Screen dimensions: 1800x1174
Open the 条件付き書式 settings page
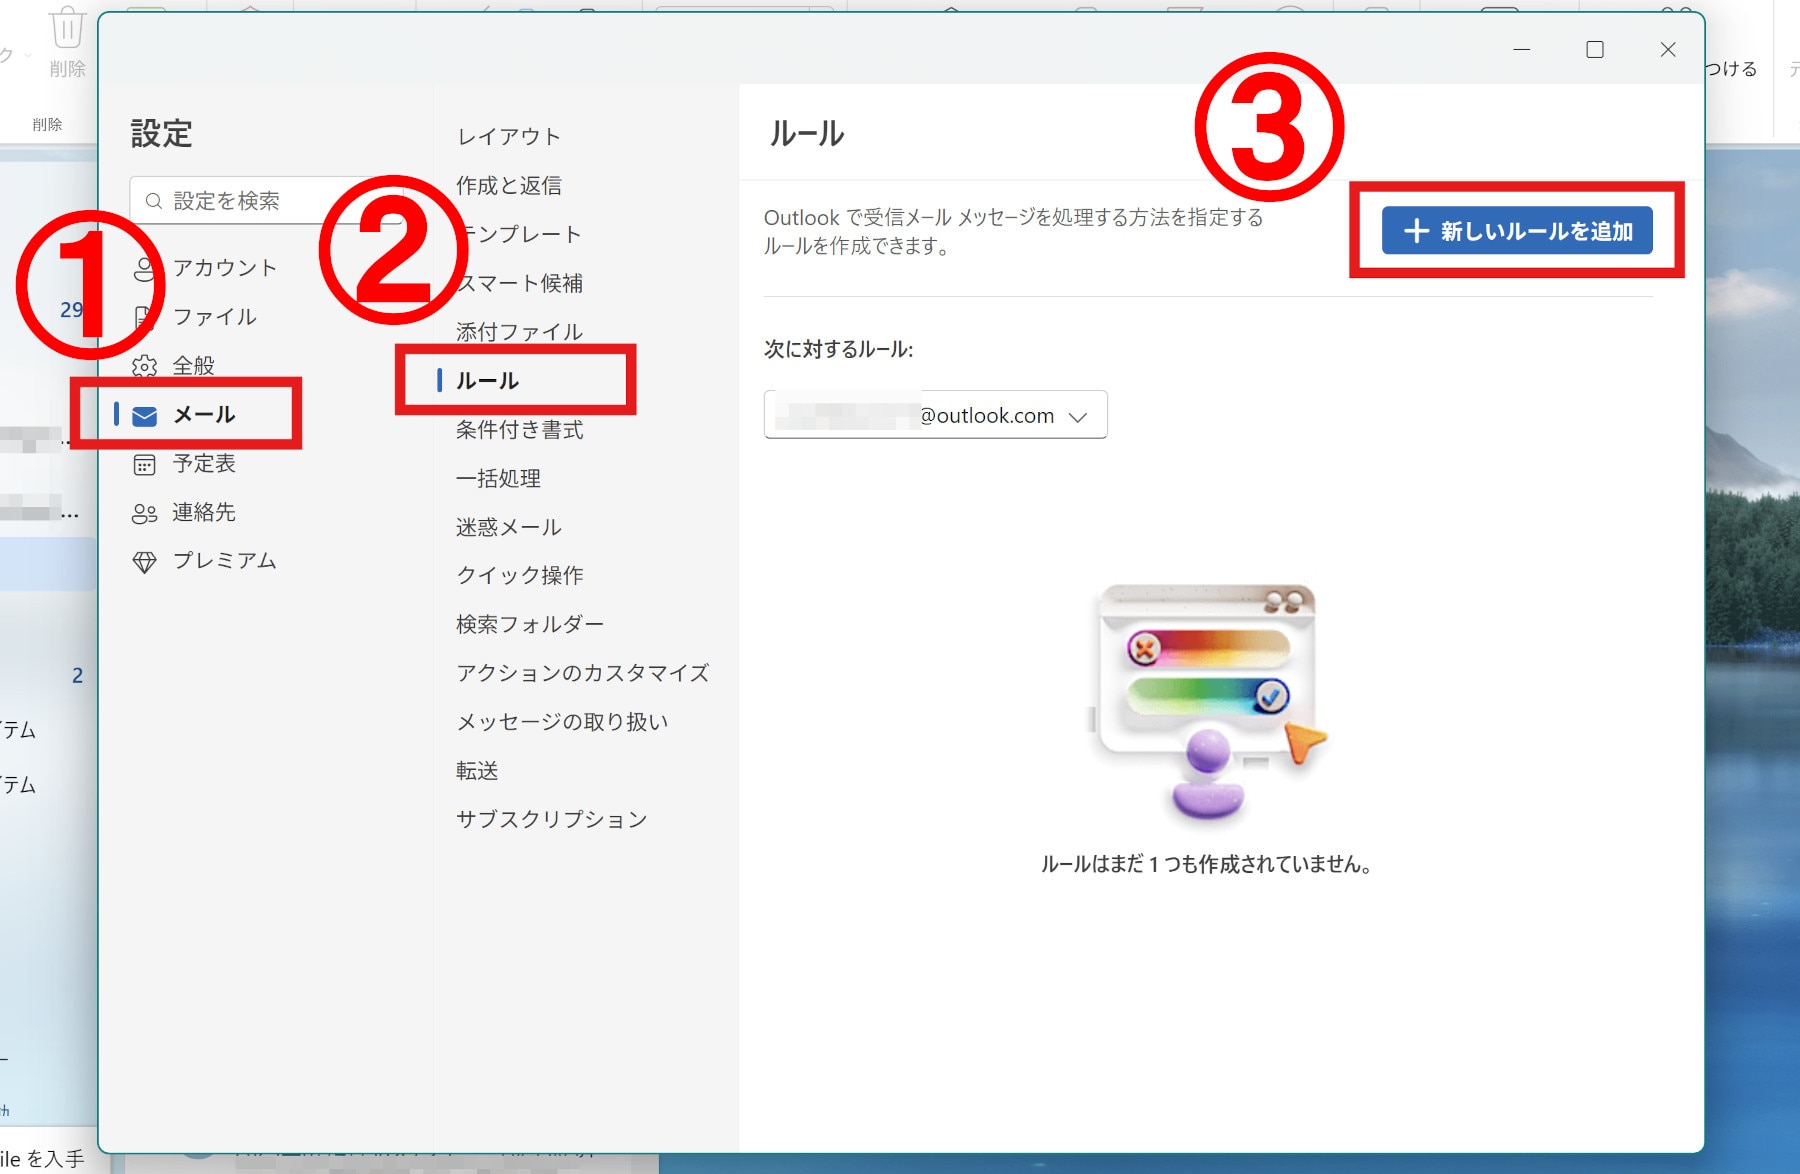(x=519, y=430)
